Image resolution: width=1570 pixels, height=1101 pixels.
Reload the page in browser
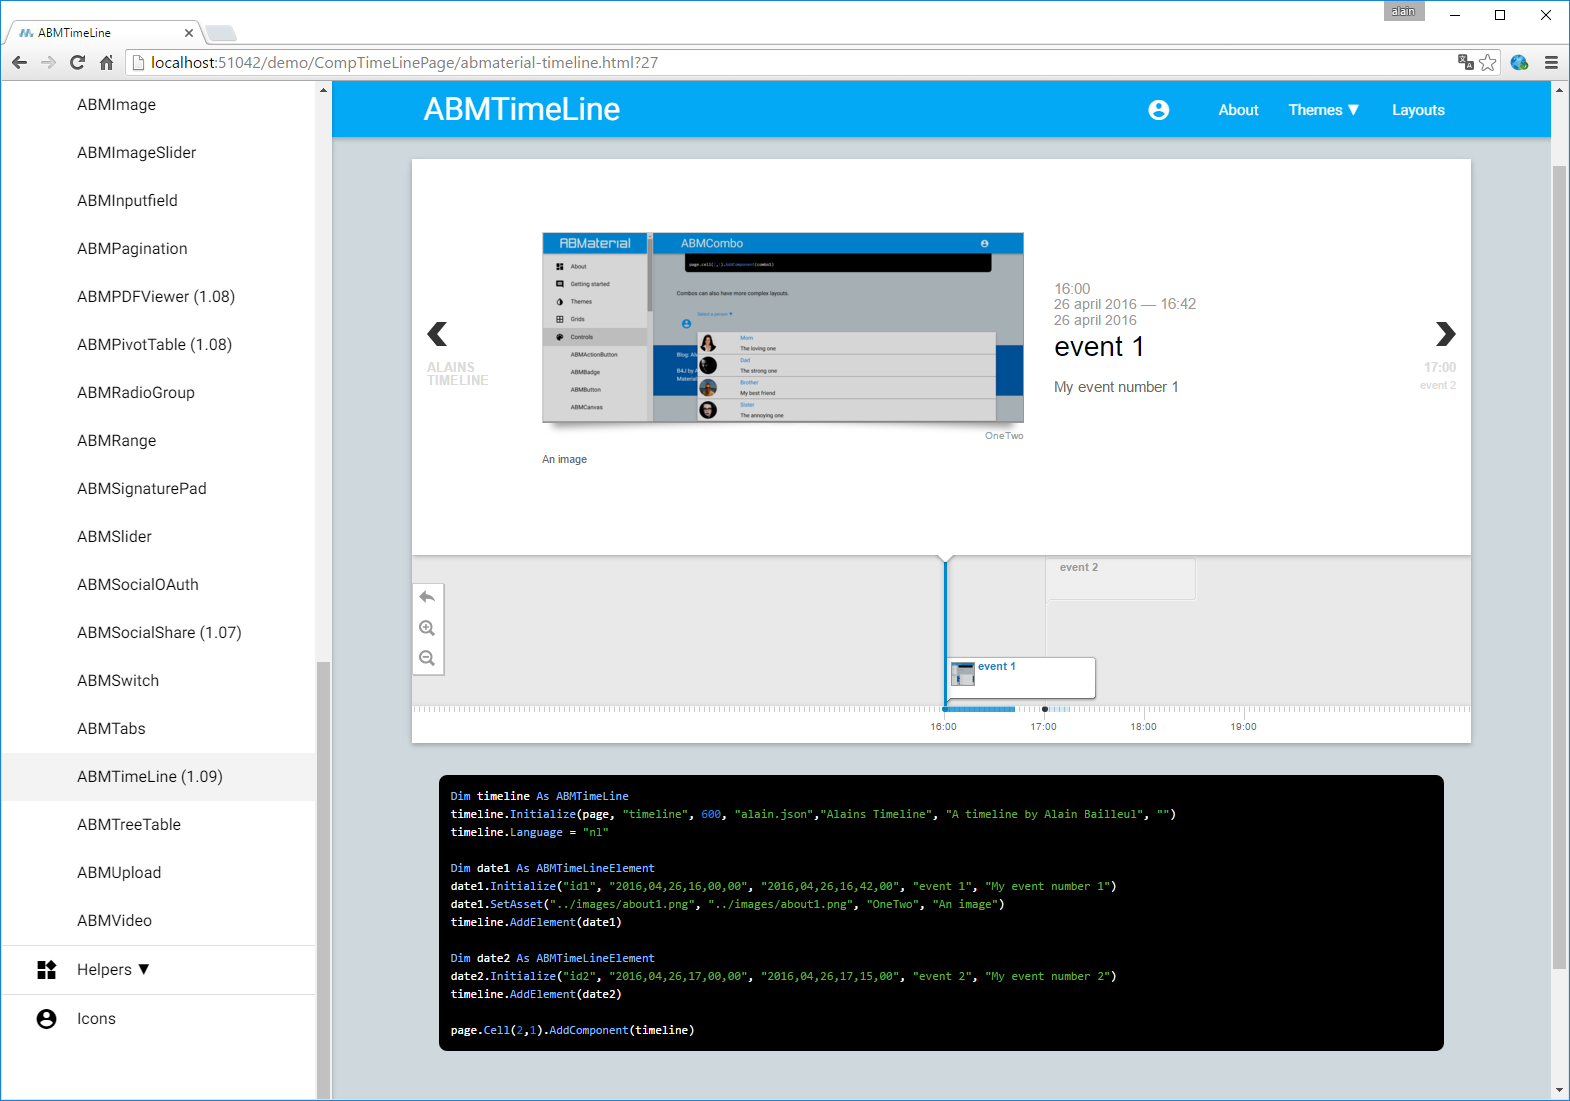pyautogui.click(x=77, y=62)
